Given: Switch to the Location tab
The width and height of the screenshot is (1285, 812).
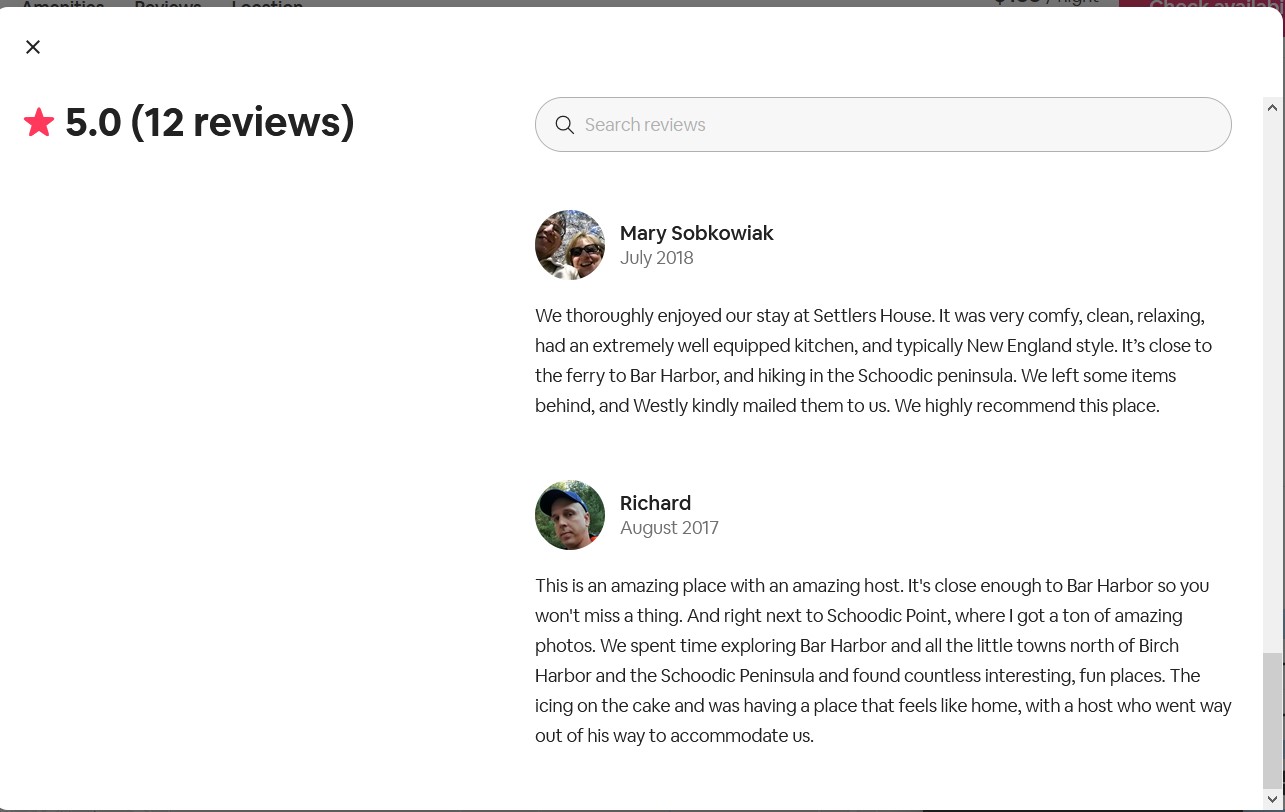Looking at the screenshot, I should tap(267, 4).
